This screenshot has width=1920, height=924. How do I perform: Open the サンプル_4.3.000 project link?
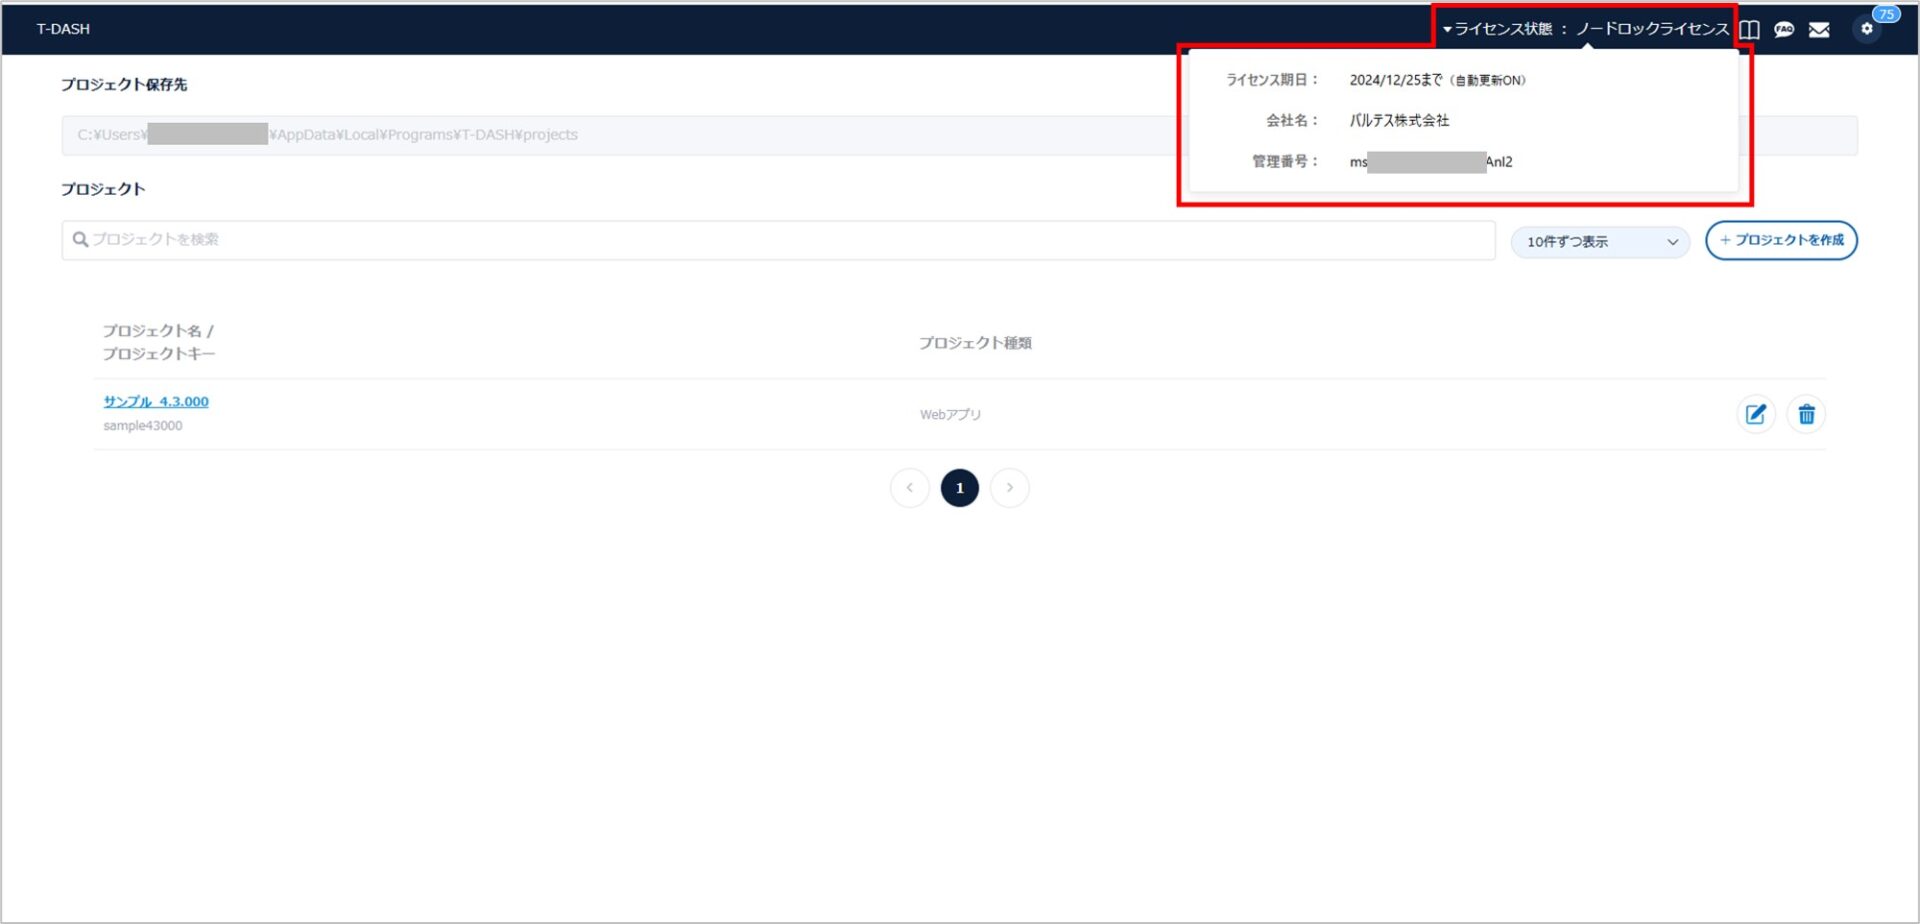point(156,402)
